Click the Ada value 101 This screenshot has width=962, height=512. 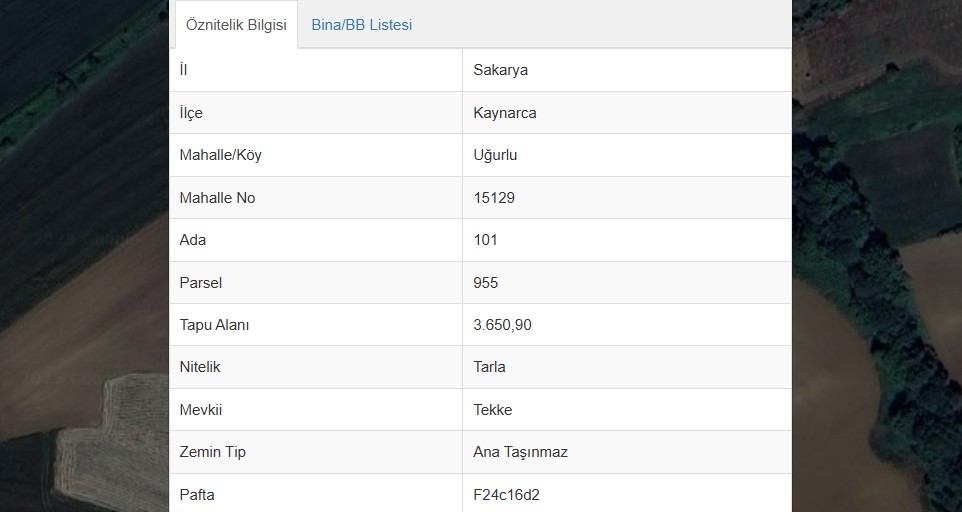pyautogui.click(x=485, y=240)
